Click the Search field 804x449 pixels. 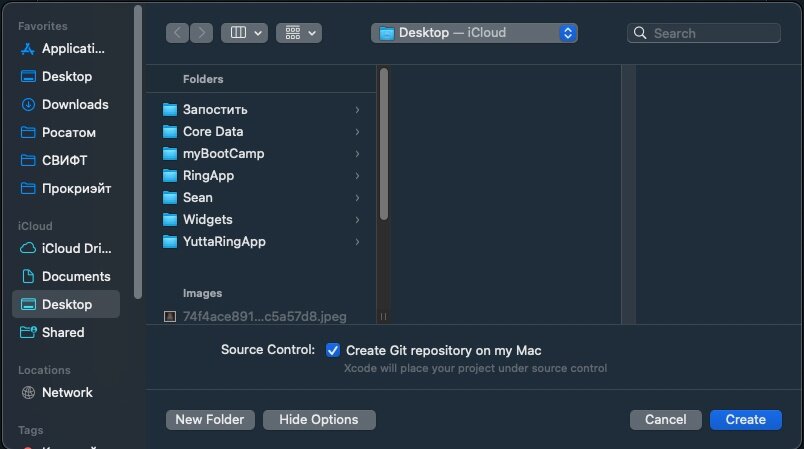[x=704, y=33]
